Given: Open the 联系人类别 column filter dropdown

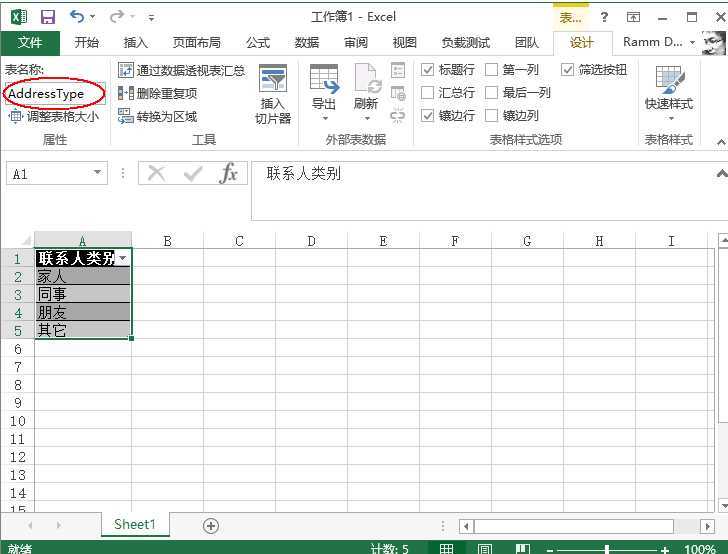Looking at the screenshot, I should 123,258.
